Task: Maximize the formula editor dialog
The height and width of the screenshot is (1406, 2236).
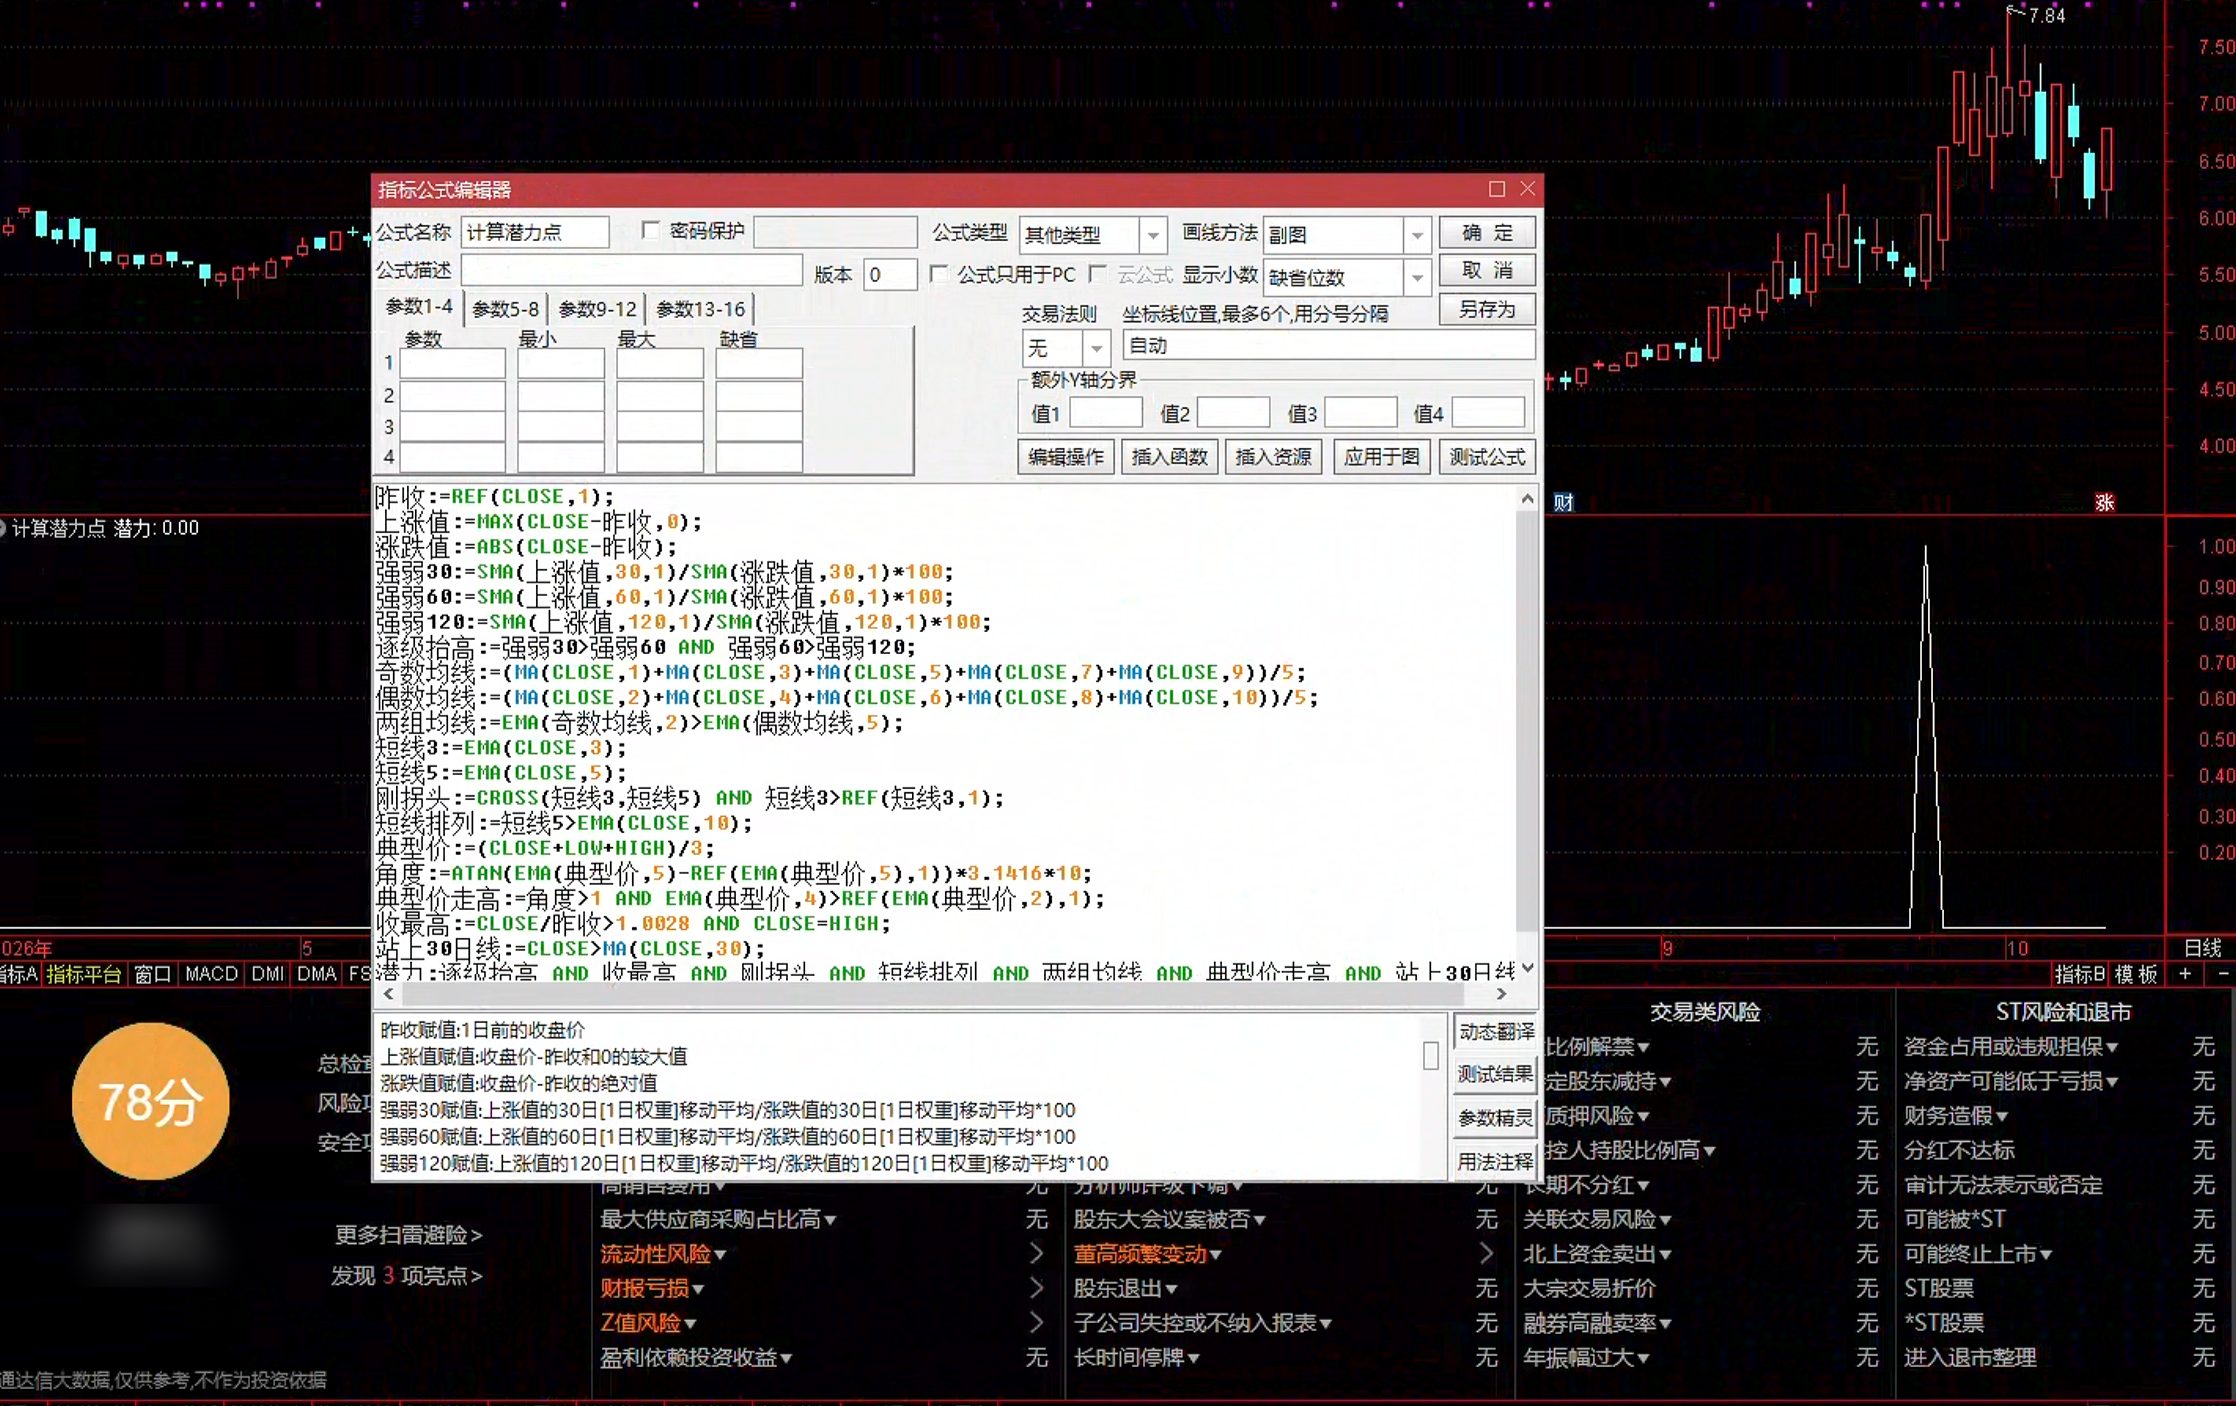Action: 1496,189
